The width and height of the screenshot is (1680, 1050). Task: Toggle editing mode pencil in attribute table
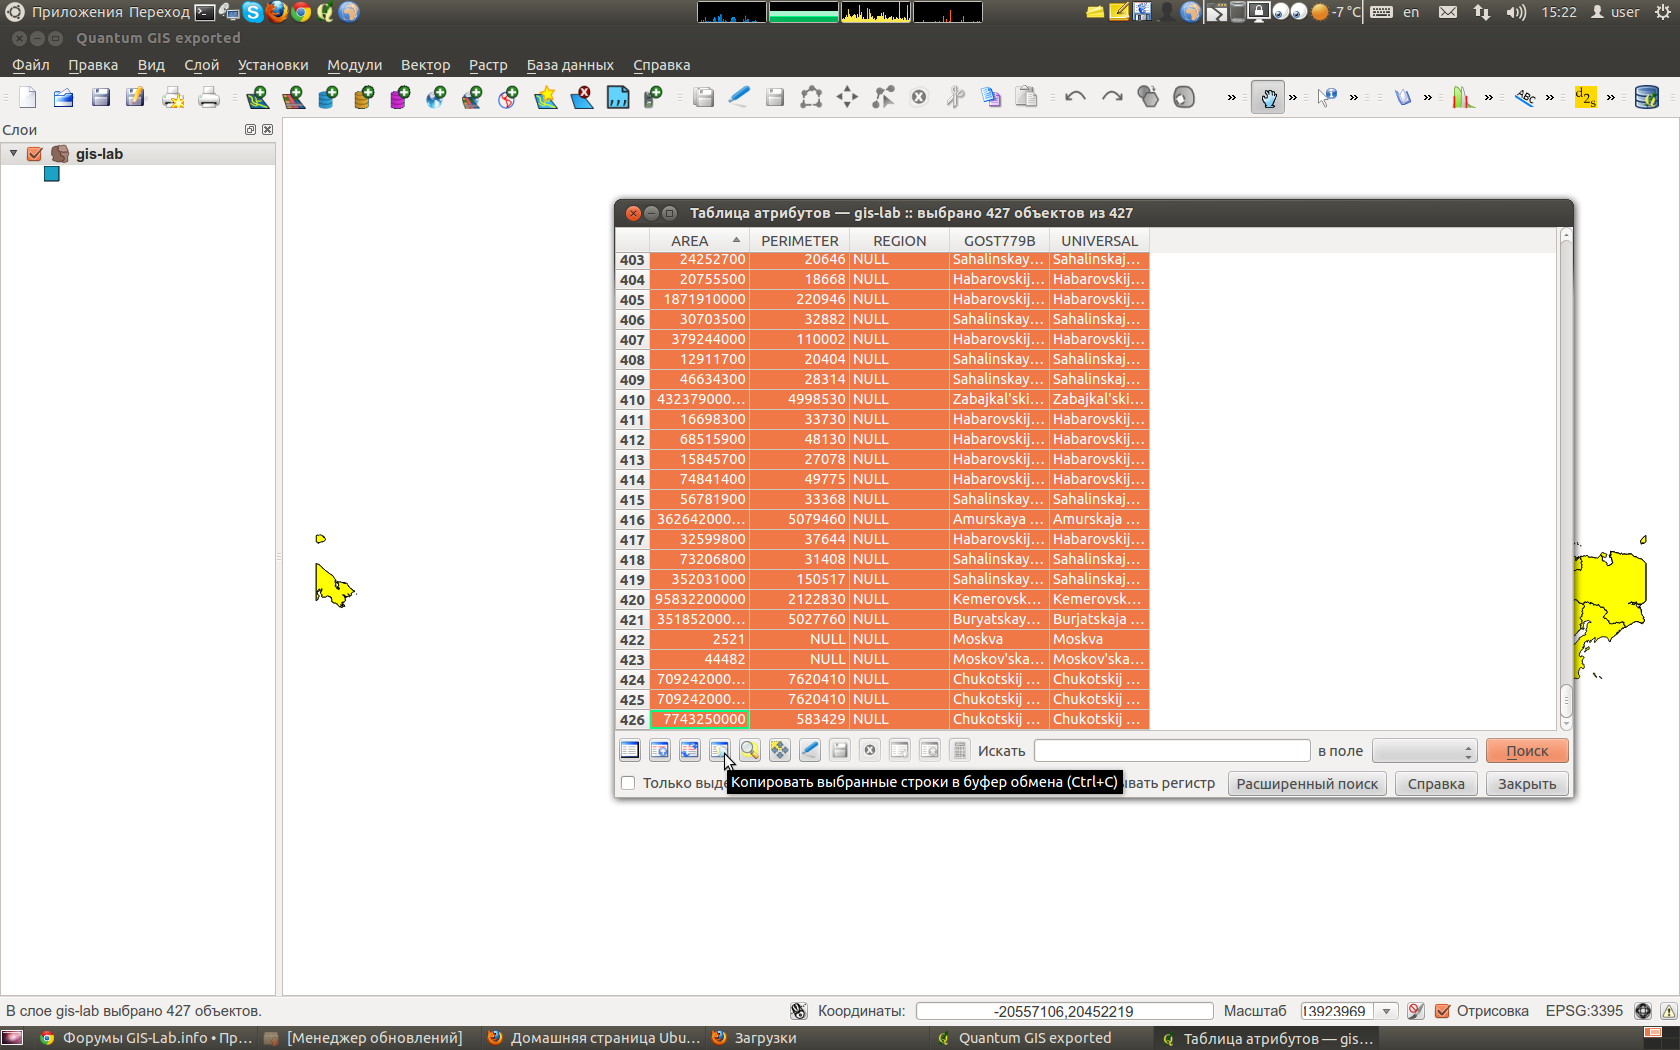click(x=810, y=750)
